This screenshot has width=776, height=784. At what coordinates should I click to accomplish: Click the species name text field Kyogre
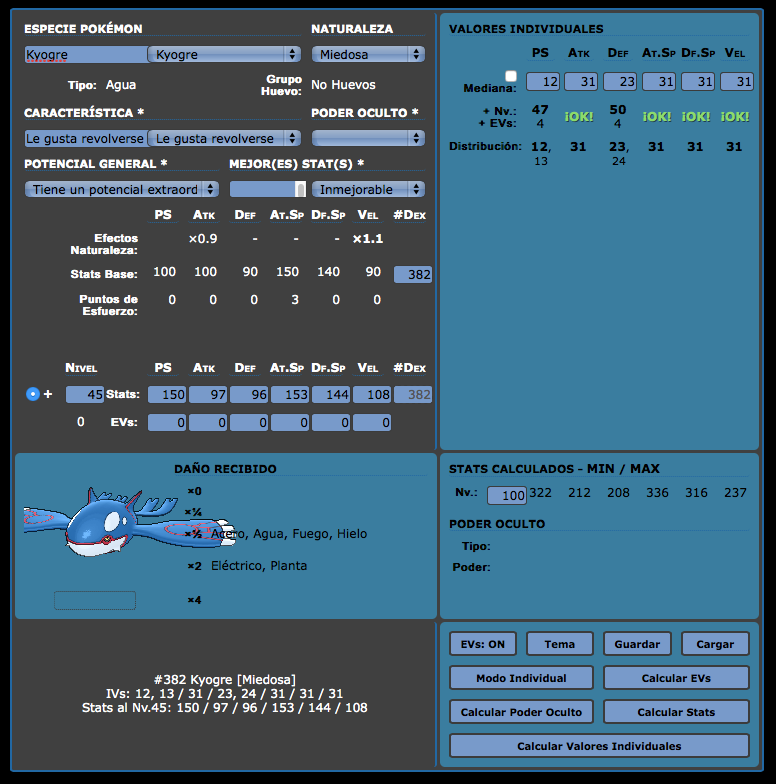(x=86, y=54)
